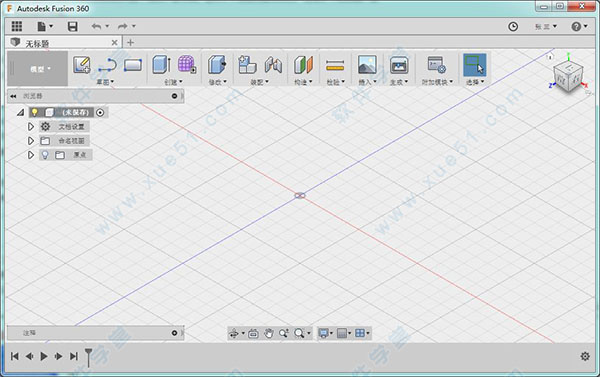Viewport: 600px width, 377px height.
Task: Activate the (未保存) component radio button
Action: pos(100,113)
